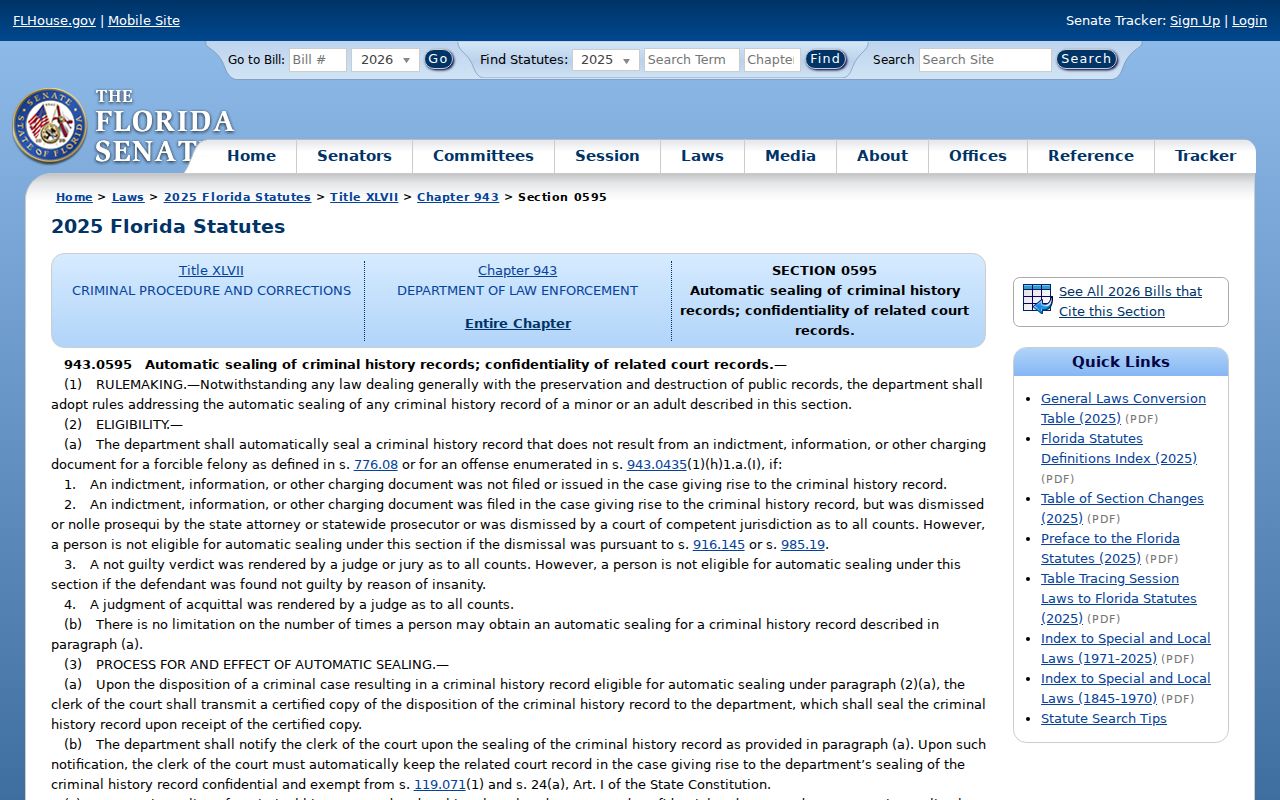This screenshot has width=1280, height=800.
Task: Open the Reference navigation tab
Action: [1091, 156]
